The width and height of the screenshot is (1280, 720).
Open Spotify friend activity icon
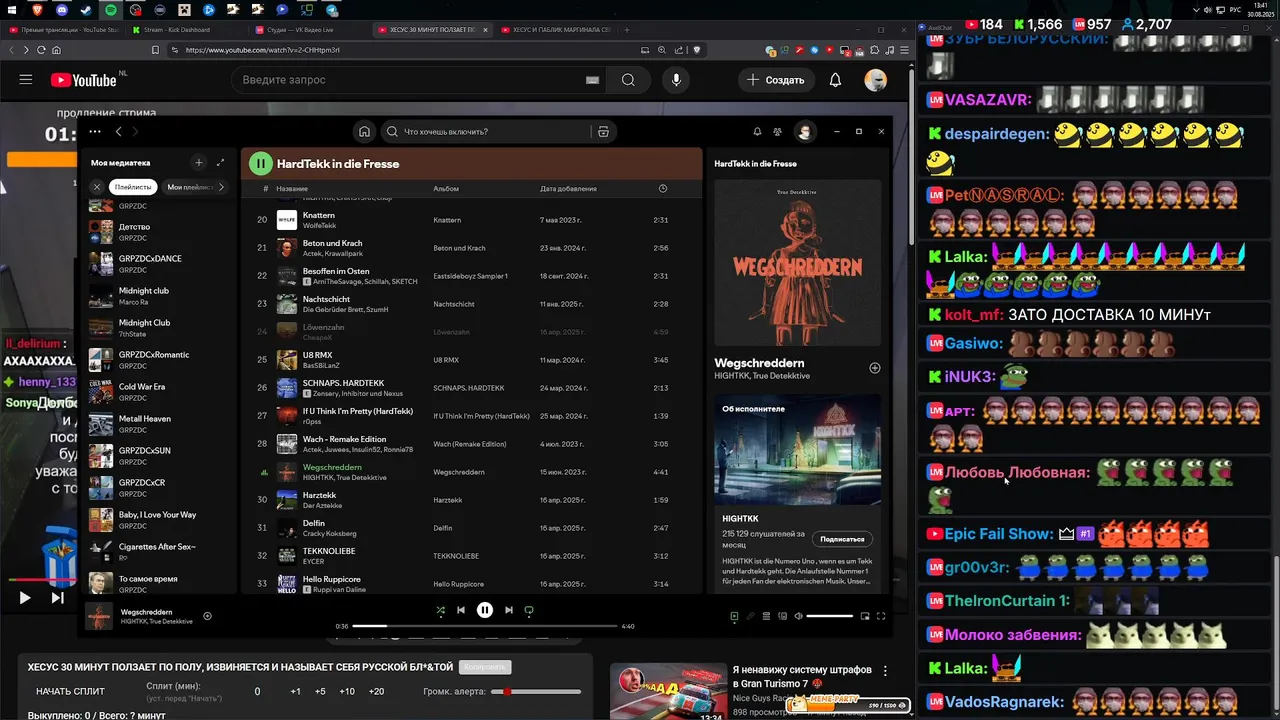(778, 131)
